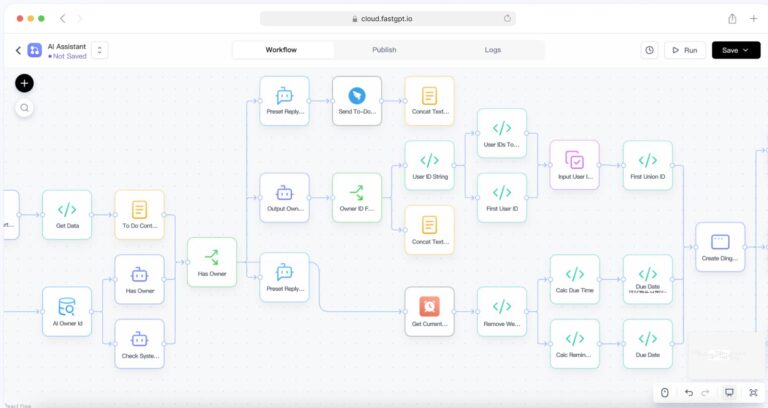The height and width of the screenshot is (408, 768).
Task: Select the Calc Remin... code node
Action: (x=575, y=344)
